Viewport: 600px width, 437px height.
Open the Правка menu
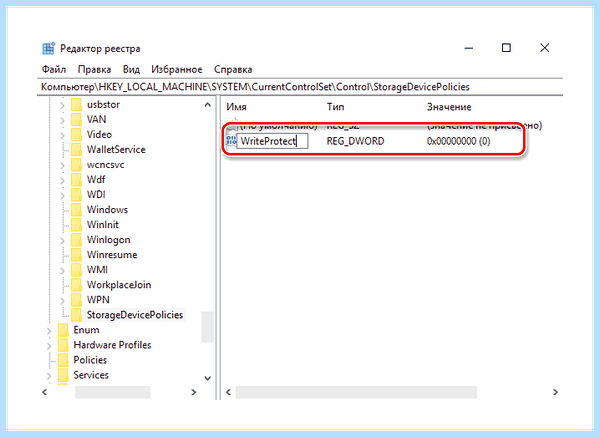tap(94, 69)
